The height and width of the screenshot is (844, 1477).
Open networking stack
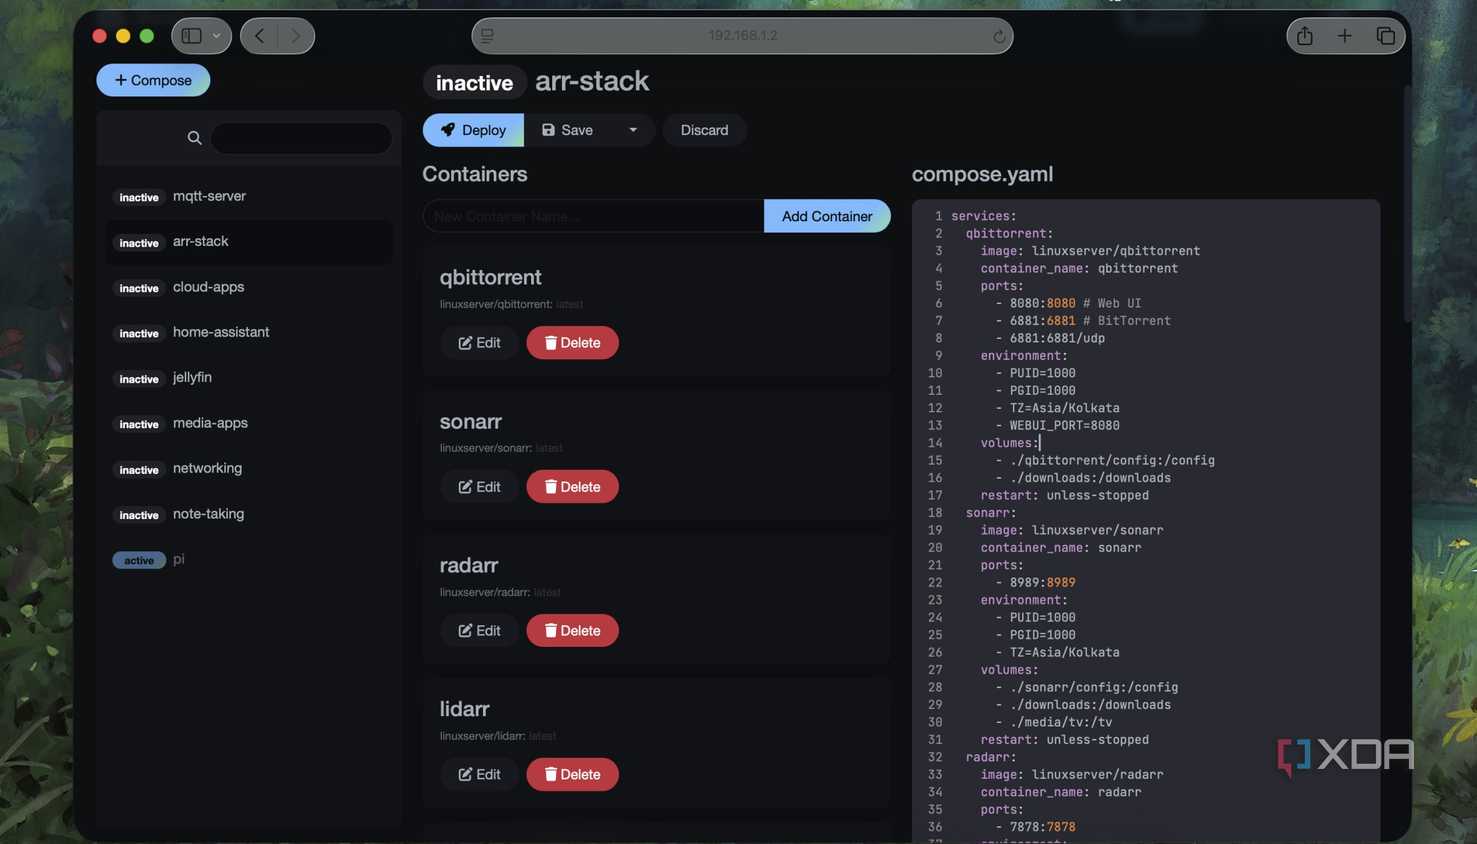point(249,468)
